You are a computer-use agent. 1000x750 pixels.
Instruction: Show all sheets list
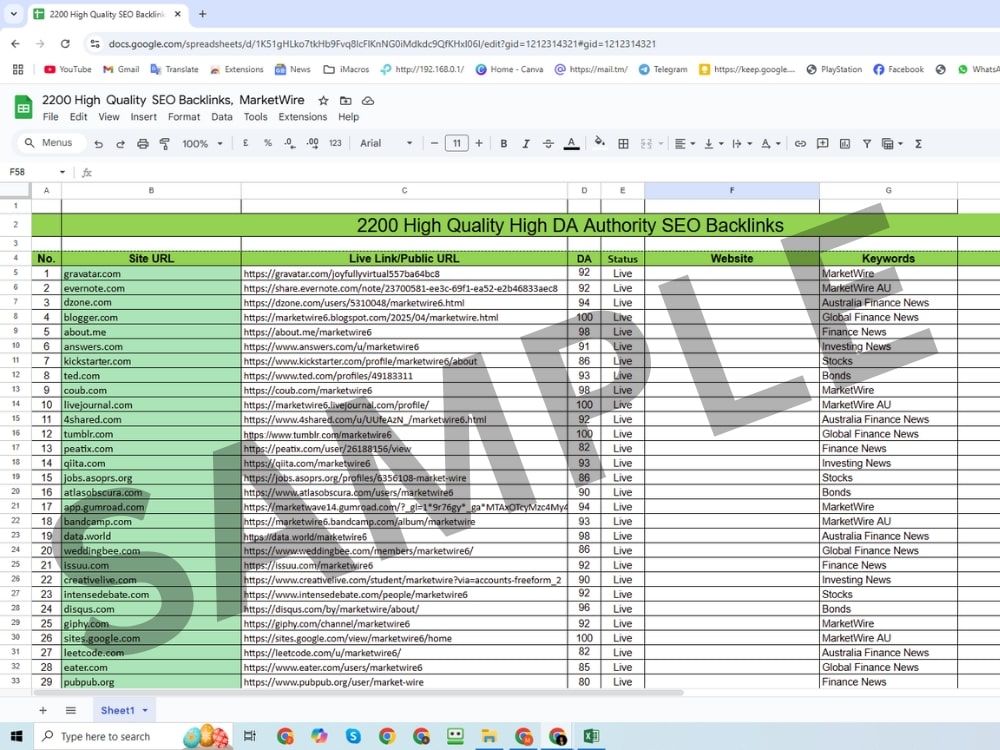71,710
